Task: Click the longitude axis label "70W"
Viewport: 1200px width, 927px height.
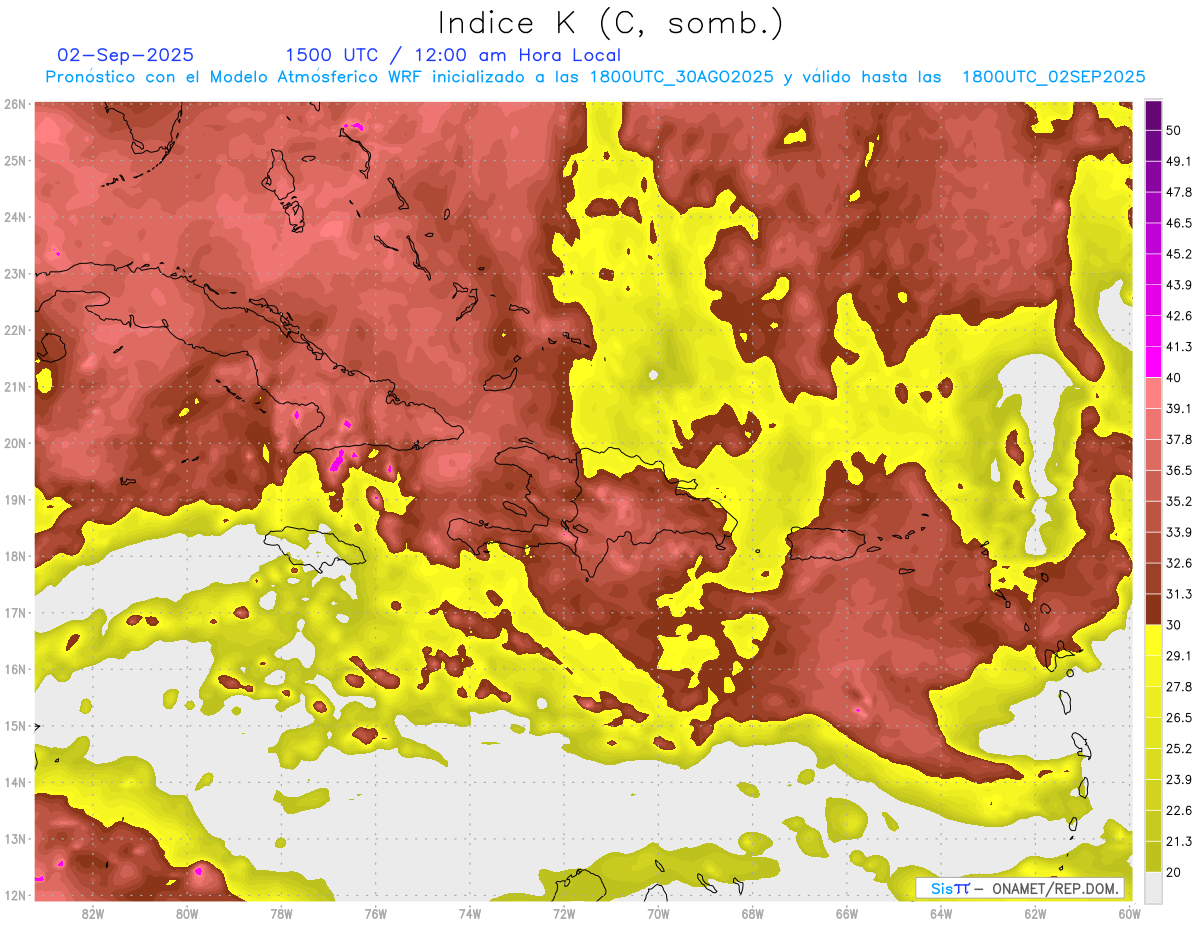Action: pyautogui.click(x=658, y=914)
